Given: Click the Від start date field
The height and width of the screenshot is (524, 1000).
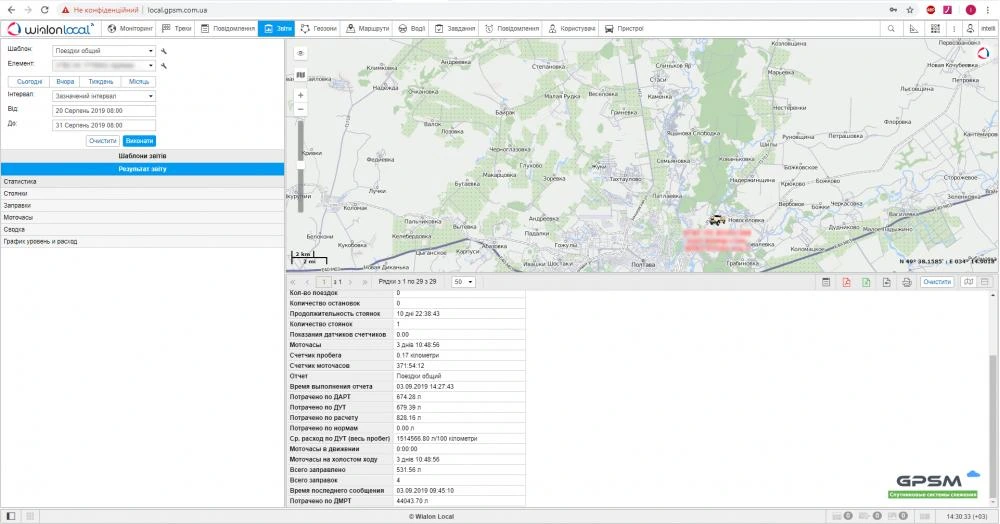Looking at the screenshot, I should tap(104, 110).
